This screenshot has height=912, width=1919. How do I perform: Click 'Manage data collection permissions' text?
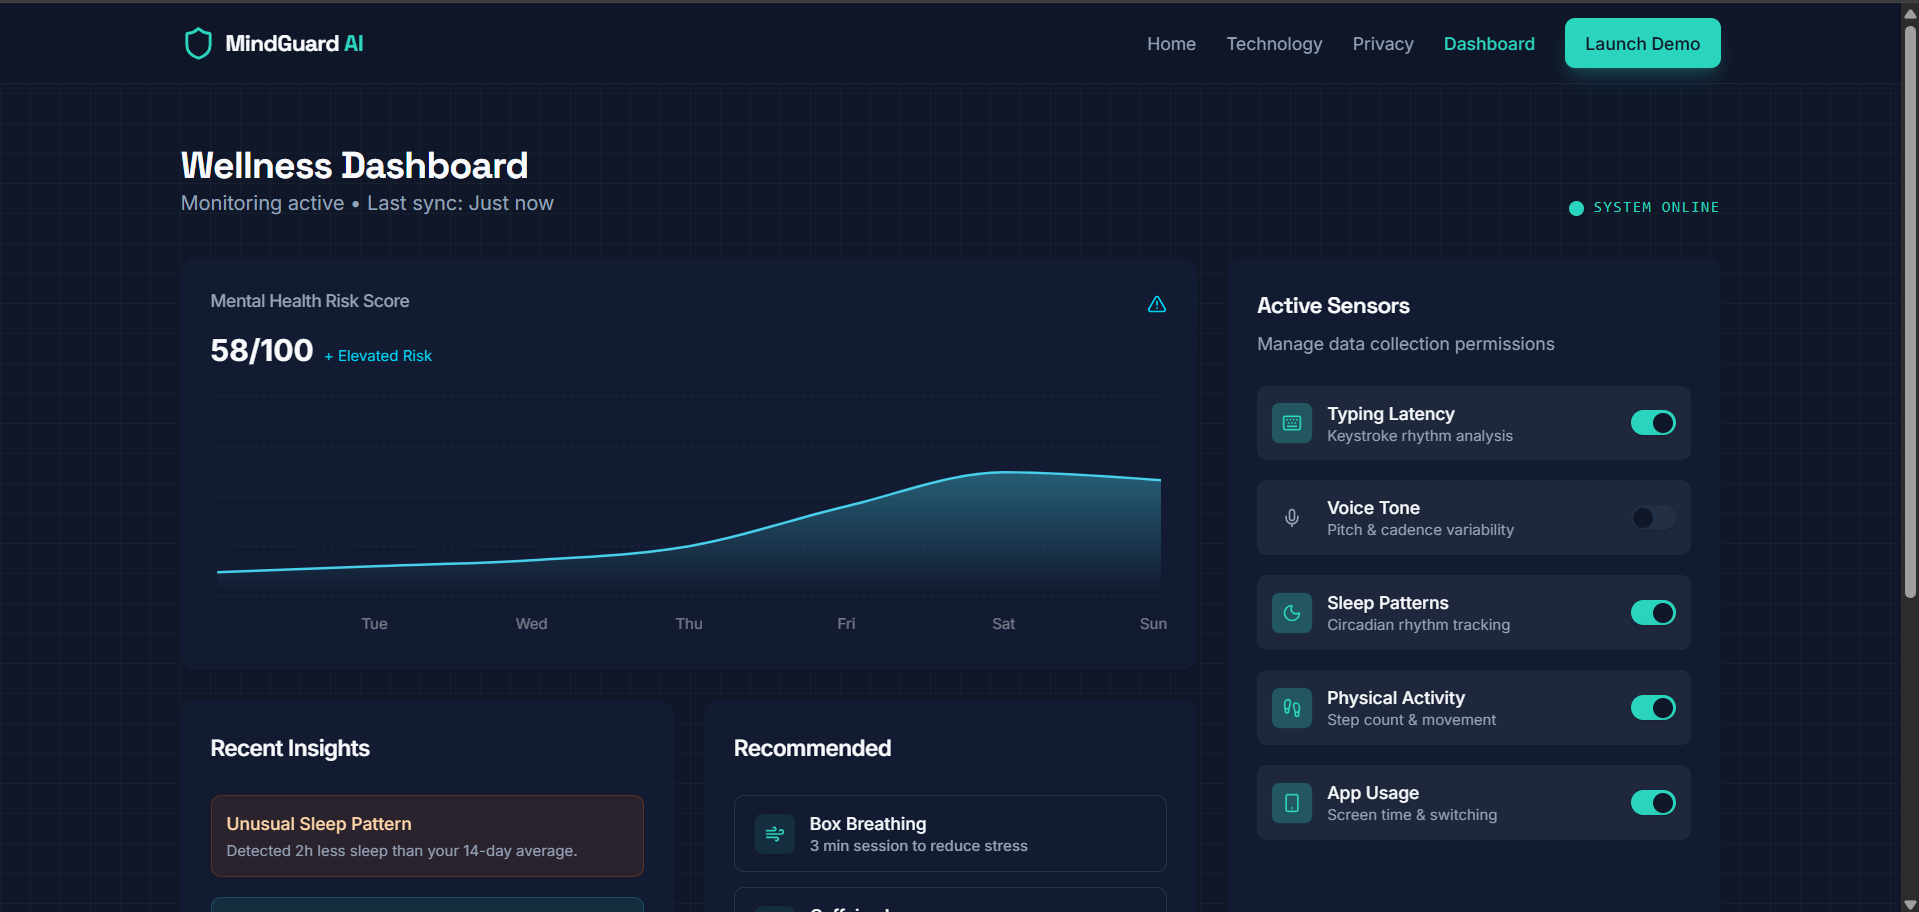1405,344
